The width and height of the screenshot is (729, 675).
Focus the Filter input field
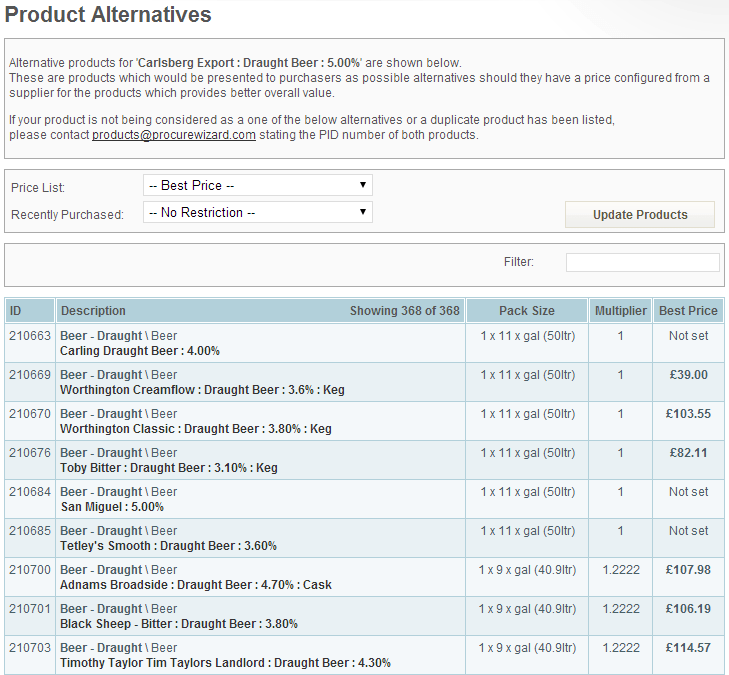coord(643,262)
